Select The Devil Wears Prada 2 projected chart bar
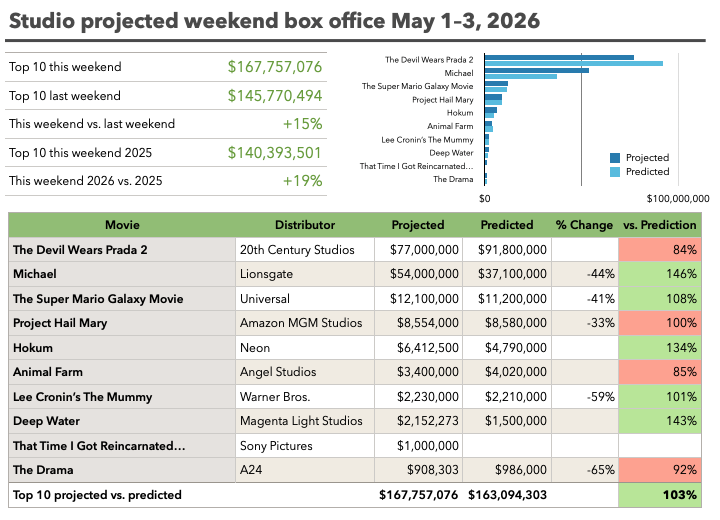Image resolution: width=720 pixels, height=520 pixels. [x=559, y=57]
